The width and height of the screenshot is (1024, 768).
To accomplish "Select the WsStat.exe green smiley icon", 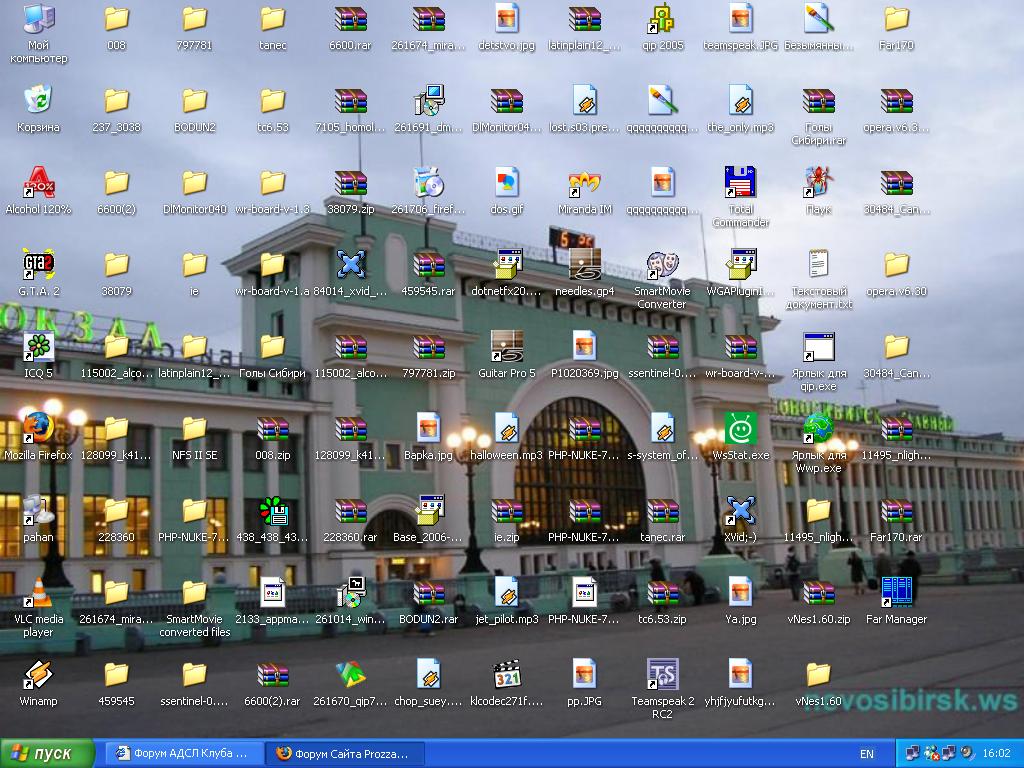I will [741, 430].
